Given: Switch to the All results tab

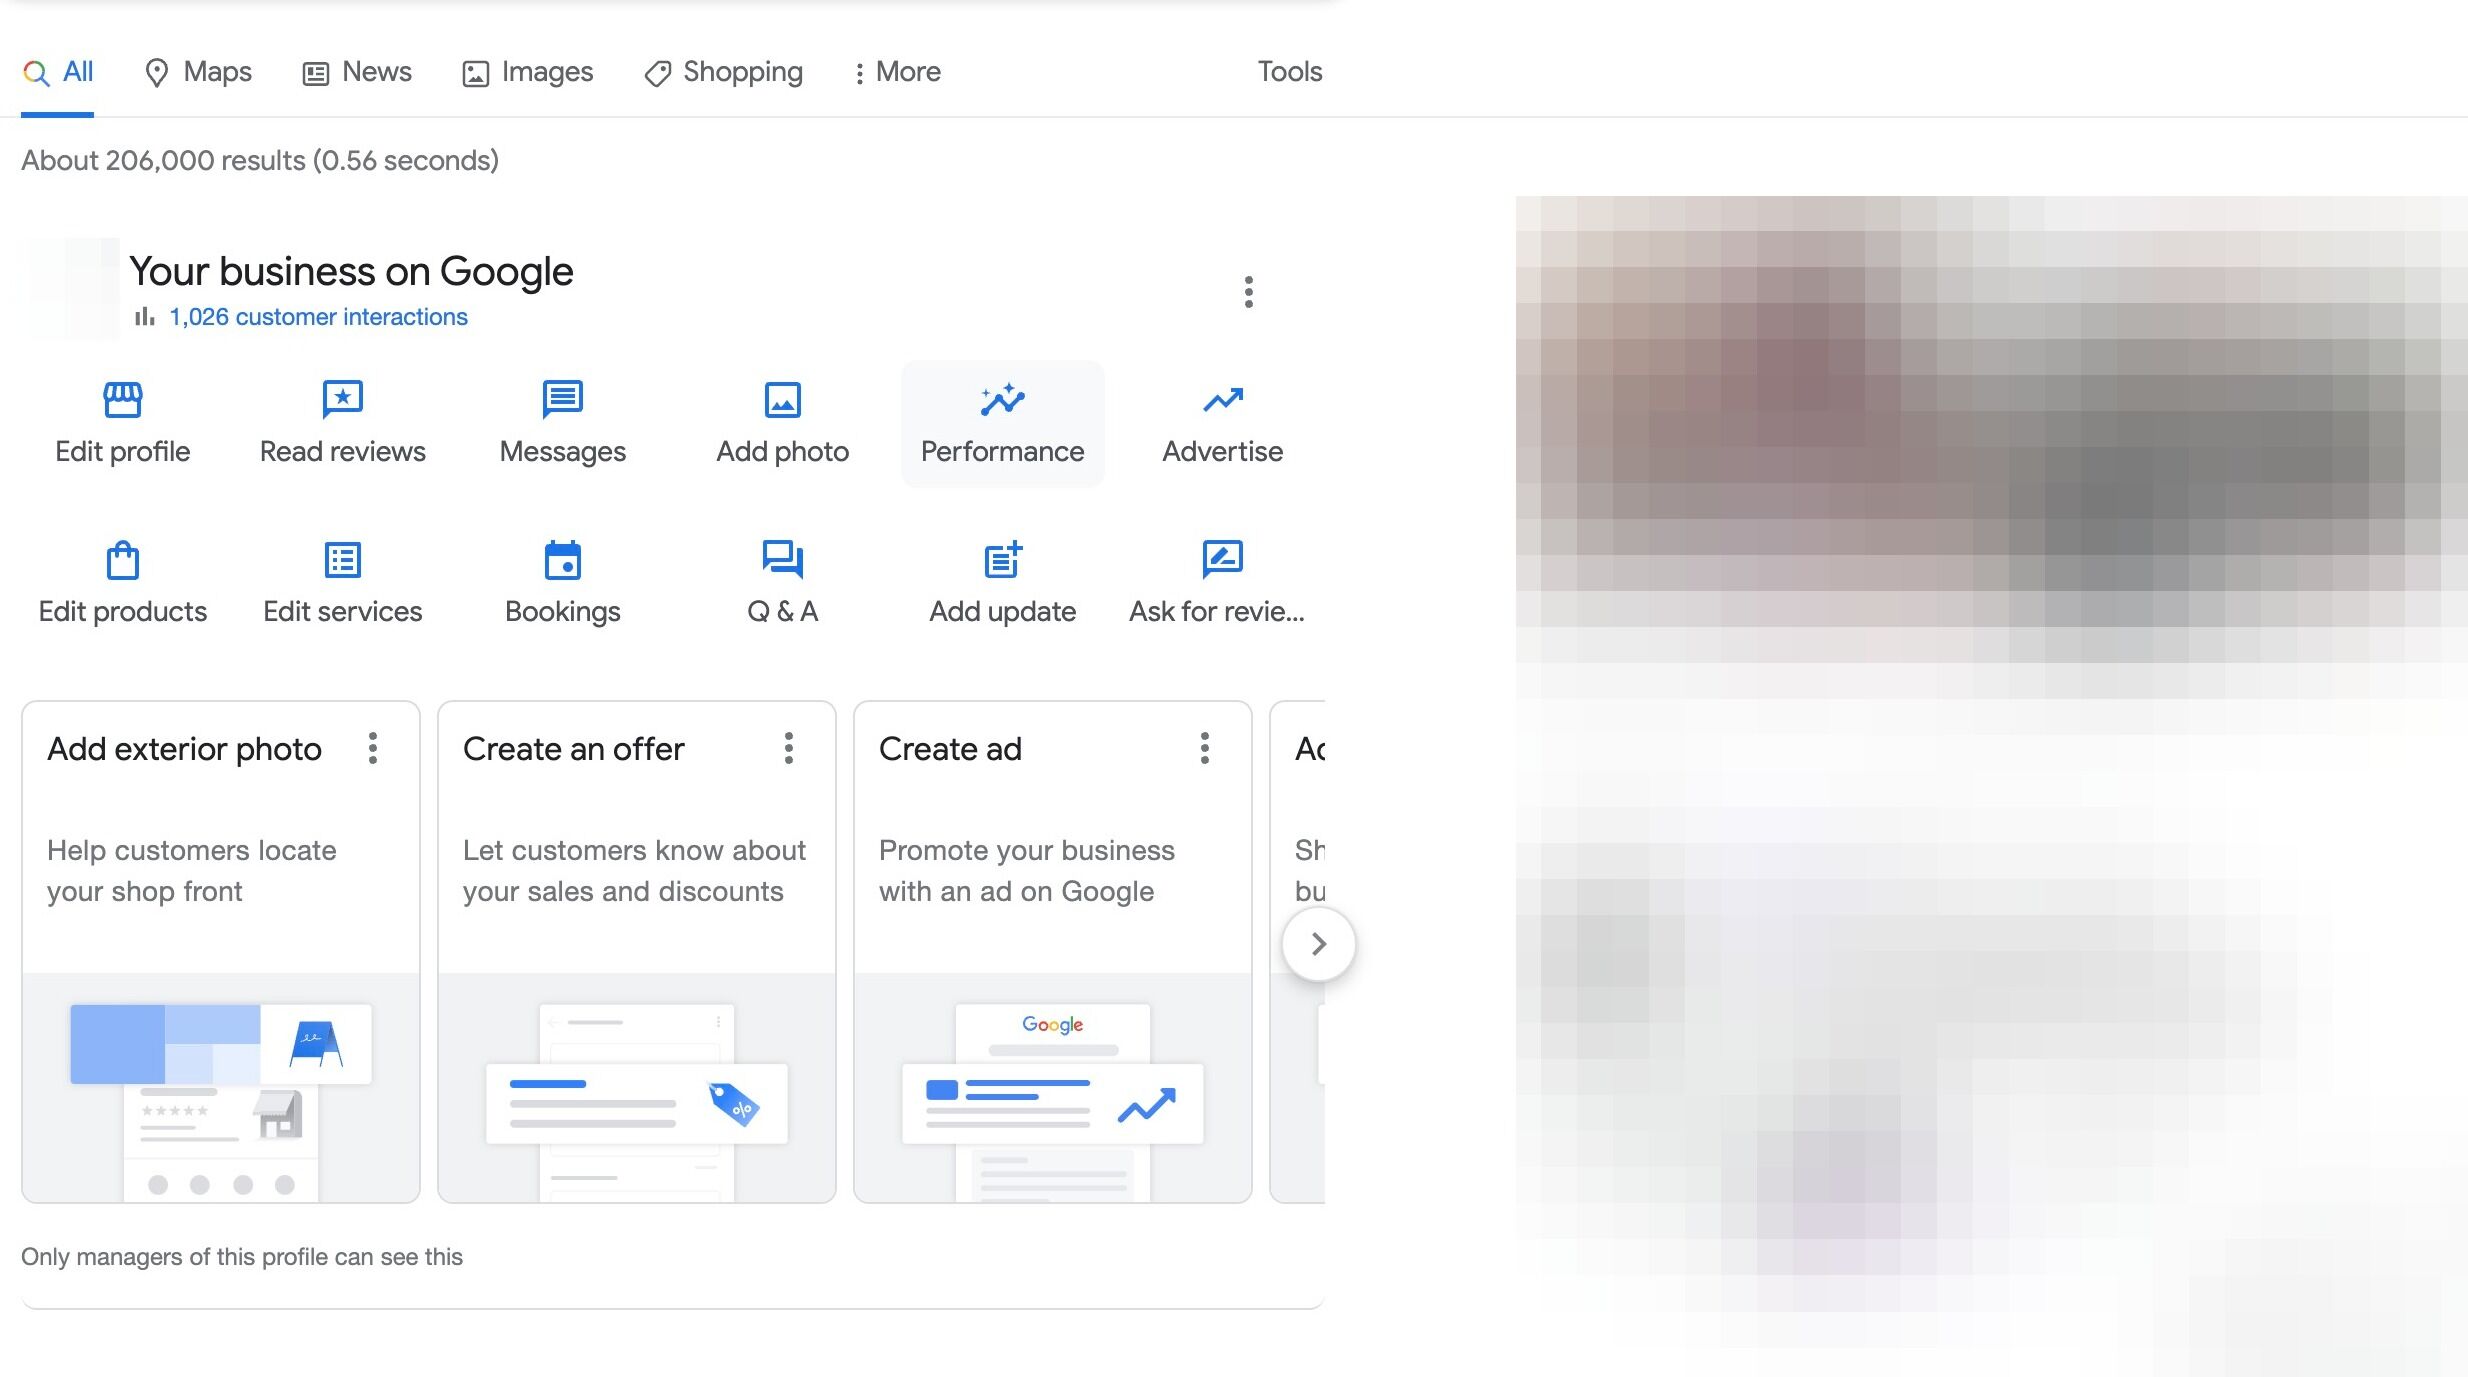Looking at the screenshot, I should [58, 72].
